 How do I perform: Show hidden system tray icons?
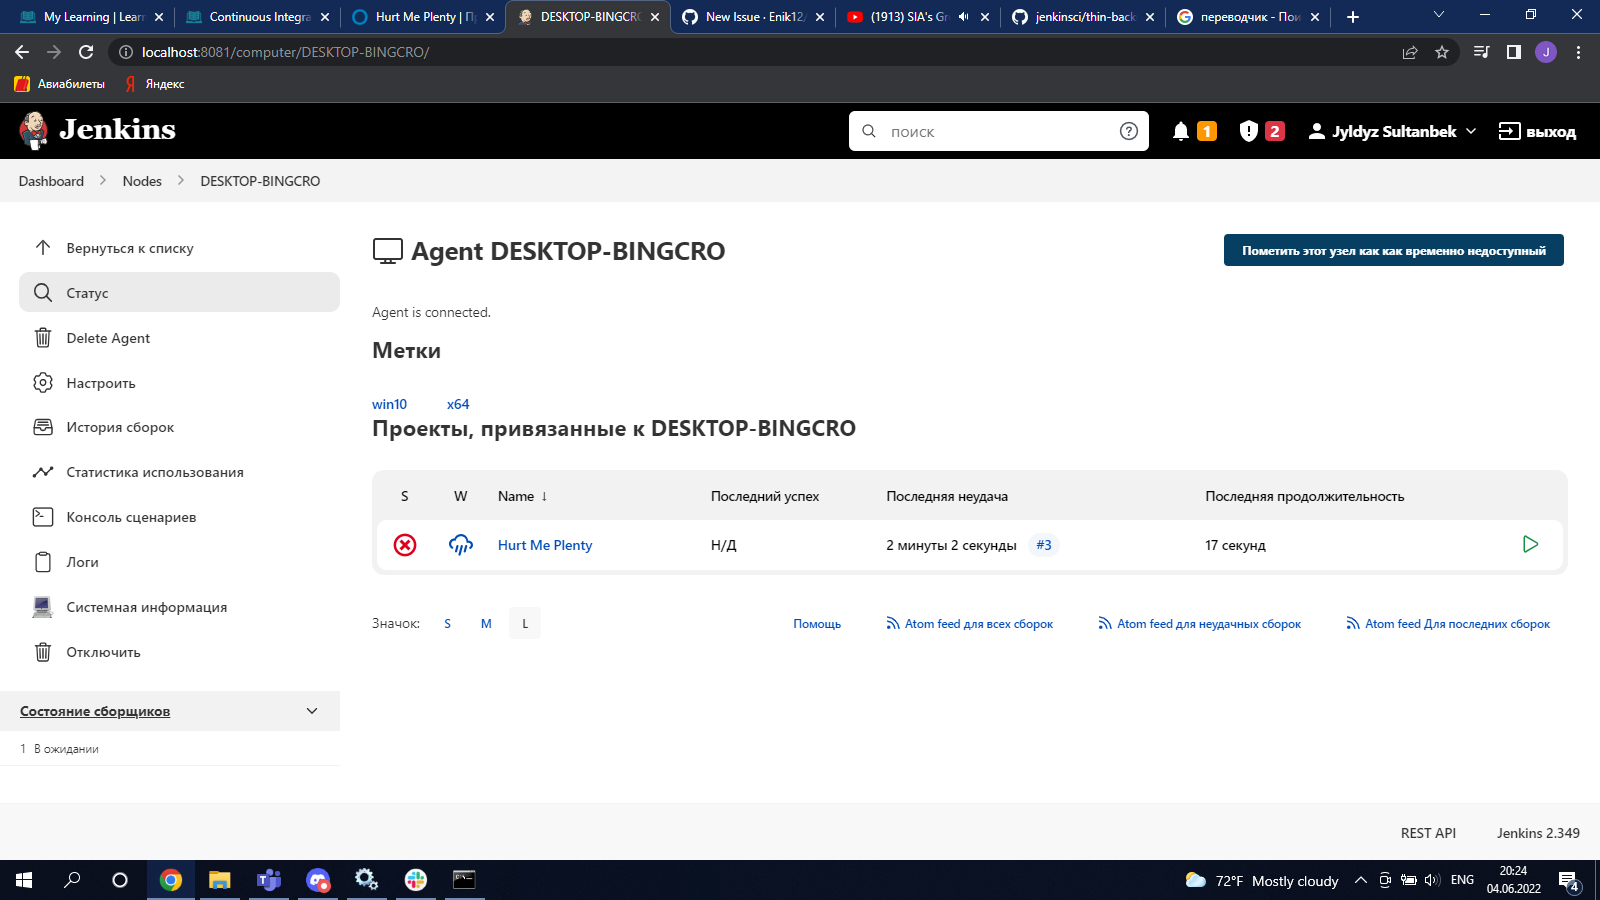(x=1360, y=880)
